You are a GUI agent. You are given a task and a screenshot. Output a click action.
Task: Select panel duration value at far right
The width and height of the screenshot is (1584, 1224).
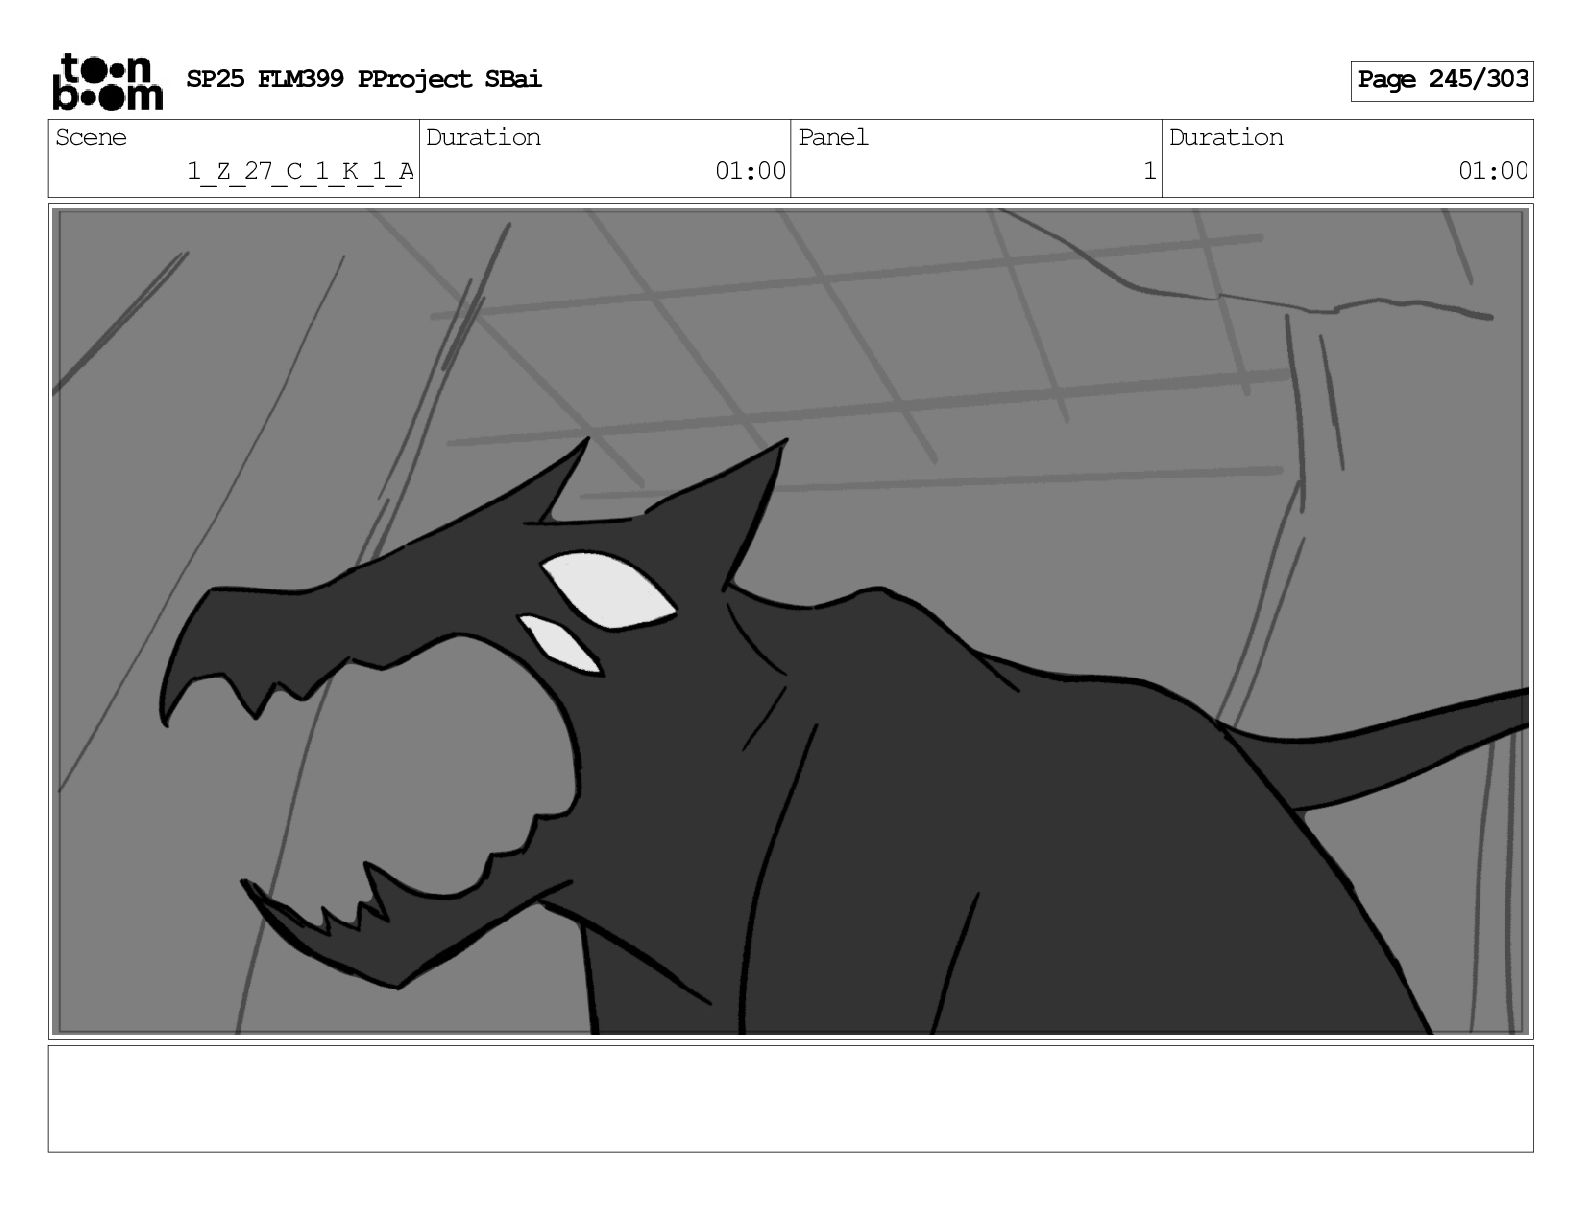click(1493, 172)
